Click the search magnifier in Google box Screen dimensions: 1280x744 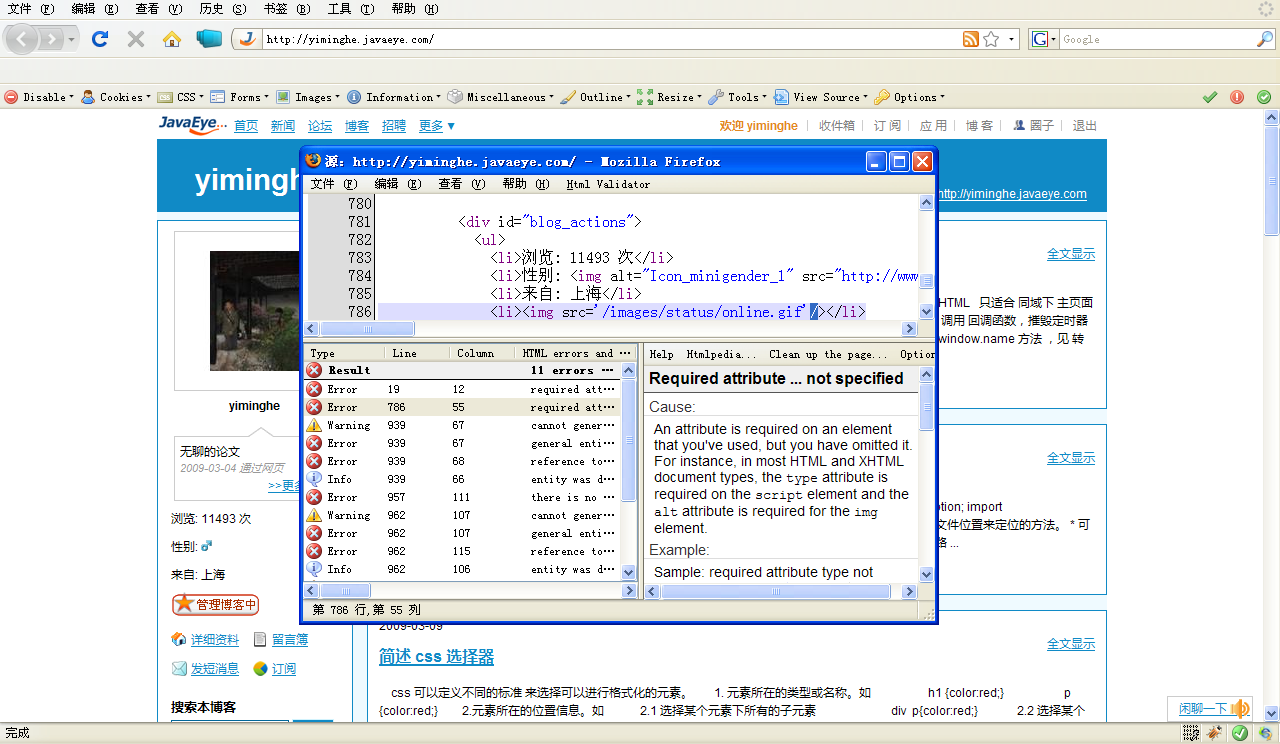click(1265, 39)
